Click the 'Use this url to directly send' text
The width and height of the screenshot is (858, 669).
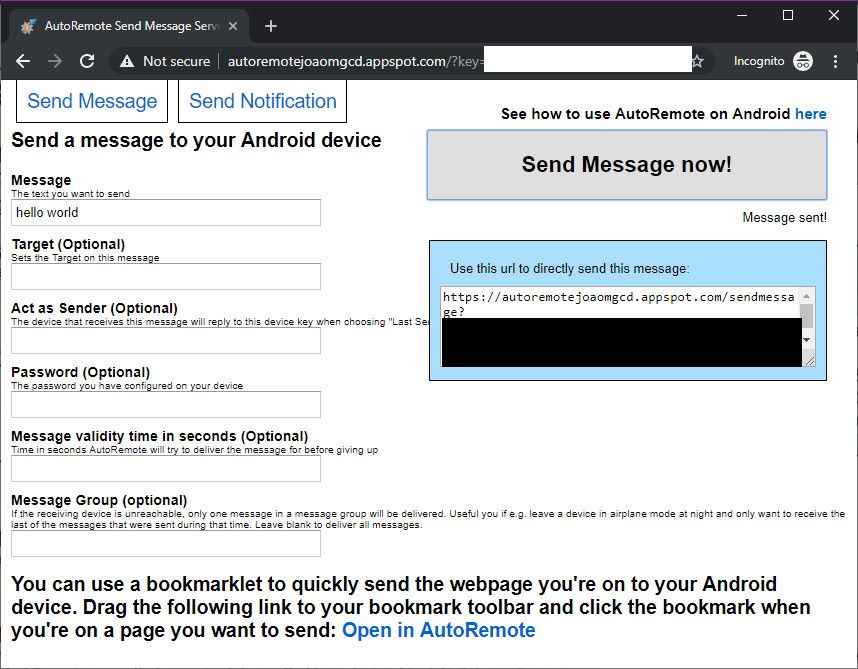tap(570, 269)
